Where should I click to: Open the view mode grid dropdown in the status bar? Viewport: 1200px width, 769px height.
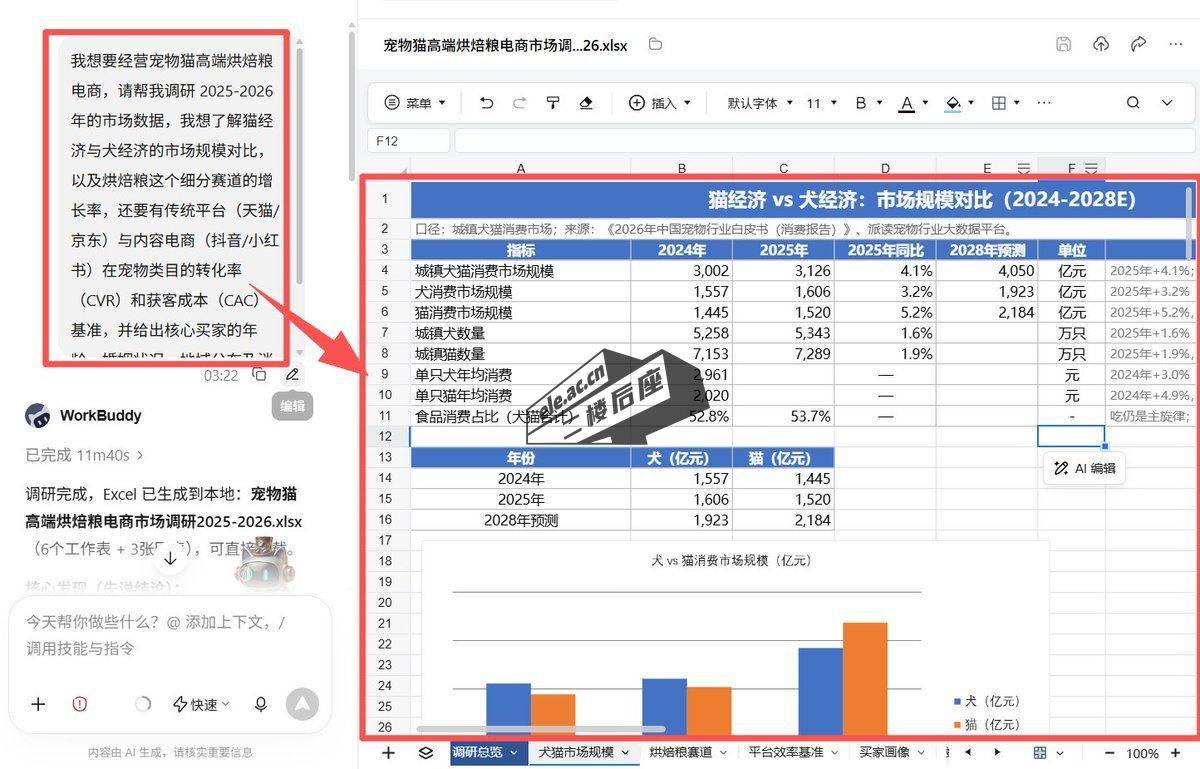1048,752
